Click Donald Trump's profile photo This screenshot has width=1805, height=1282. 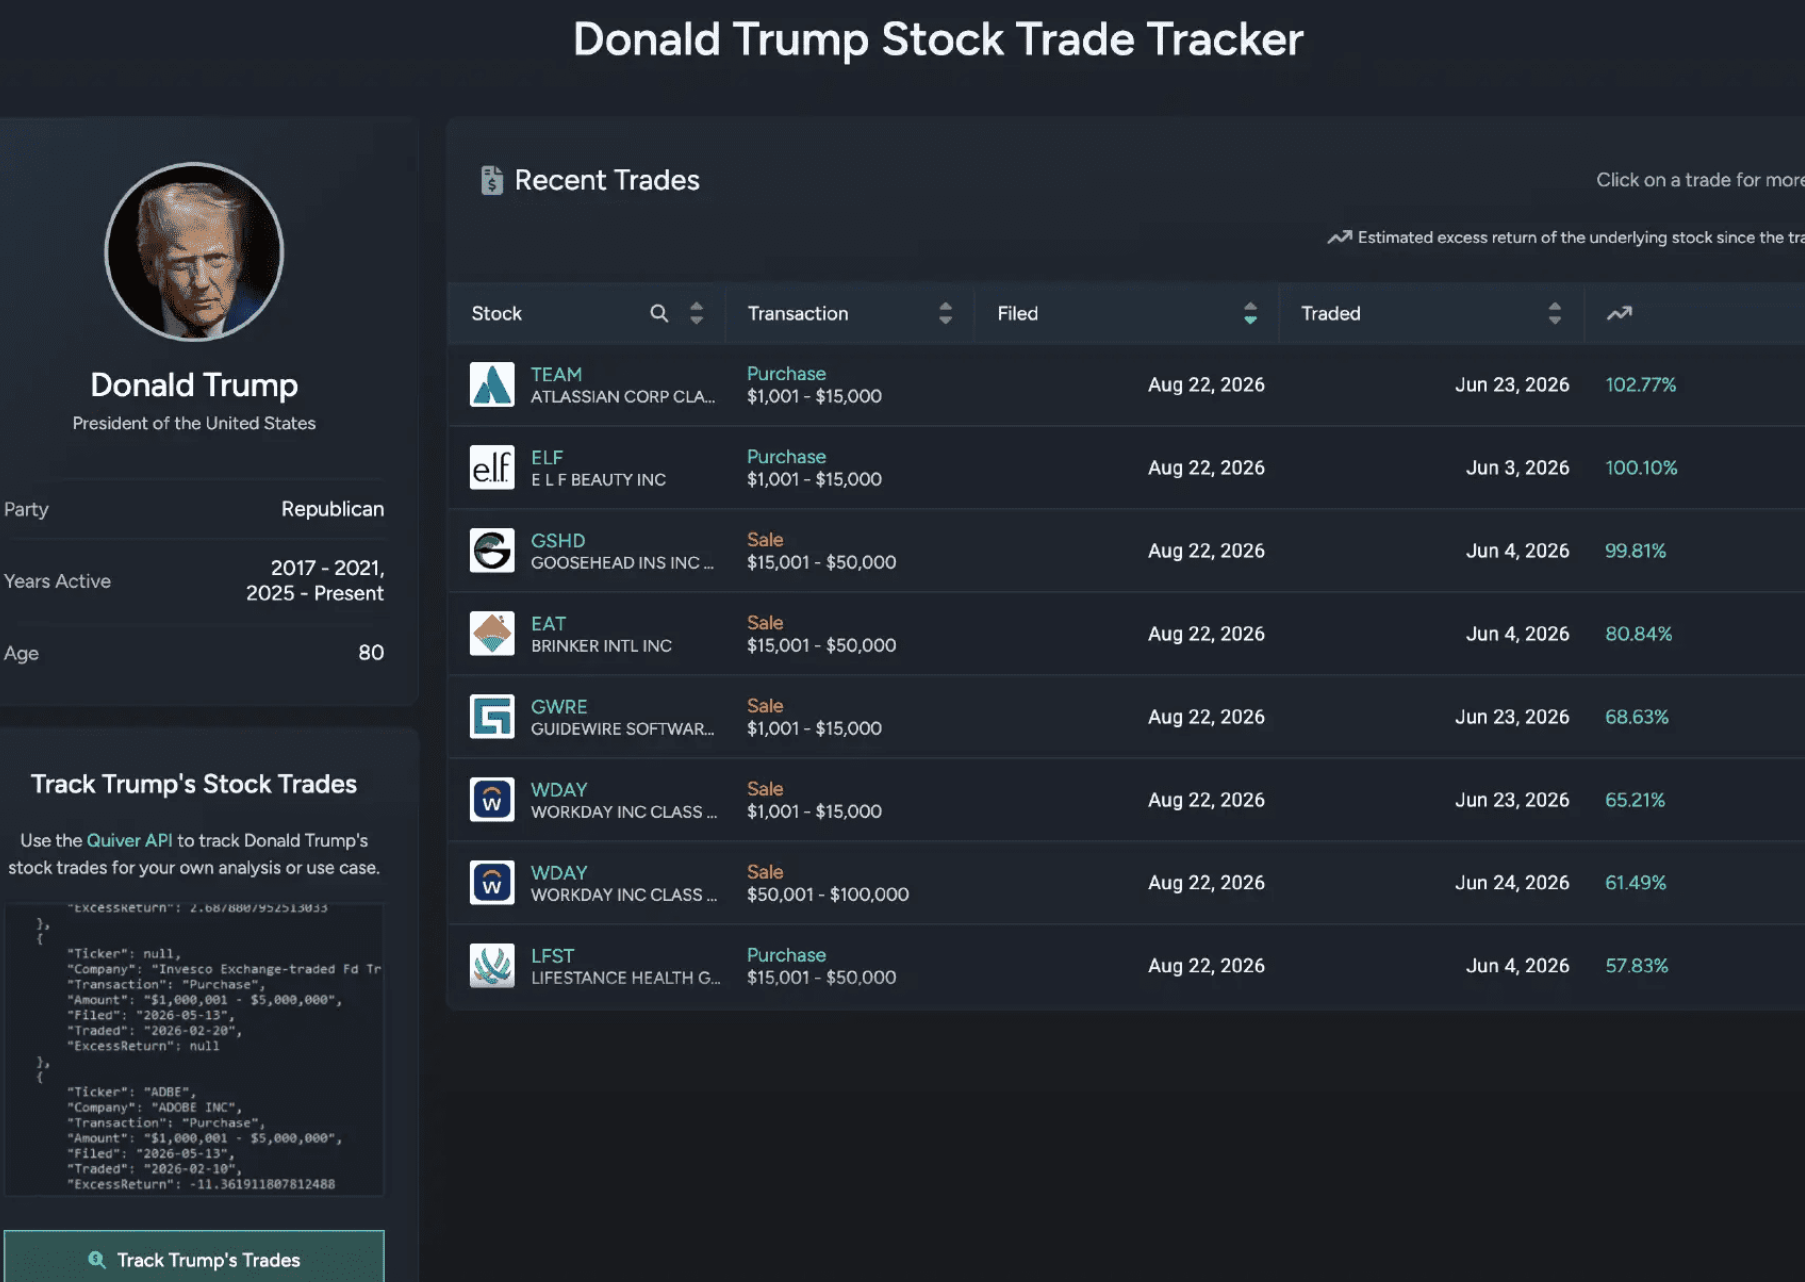(x=194, y=252)
